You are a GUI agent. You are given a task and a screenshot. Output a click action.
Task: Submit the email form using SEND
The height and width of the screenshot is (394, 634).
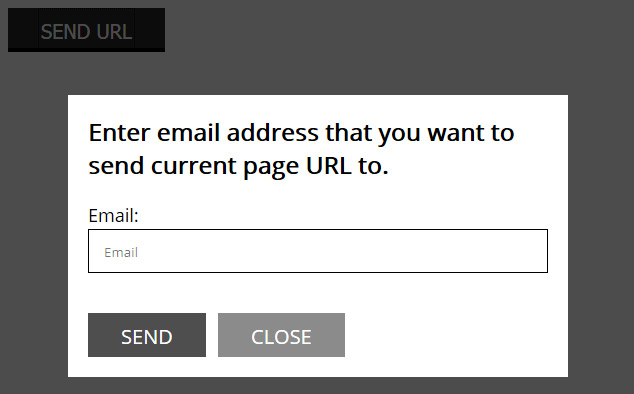pos(147,335)
